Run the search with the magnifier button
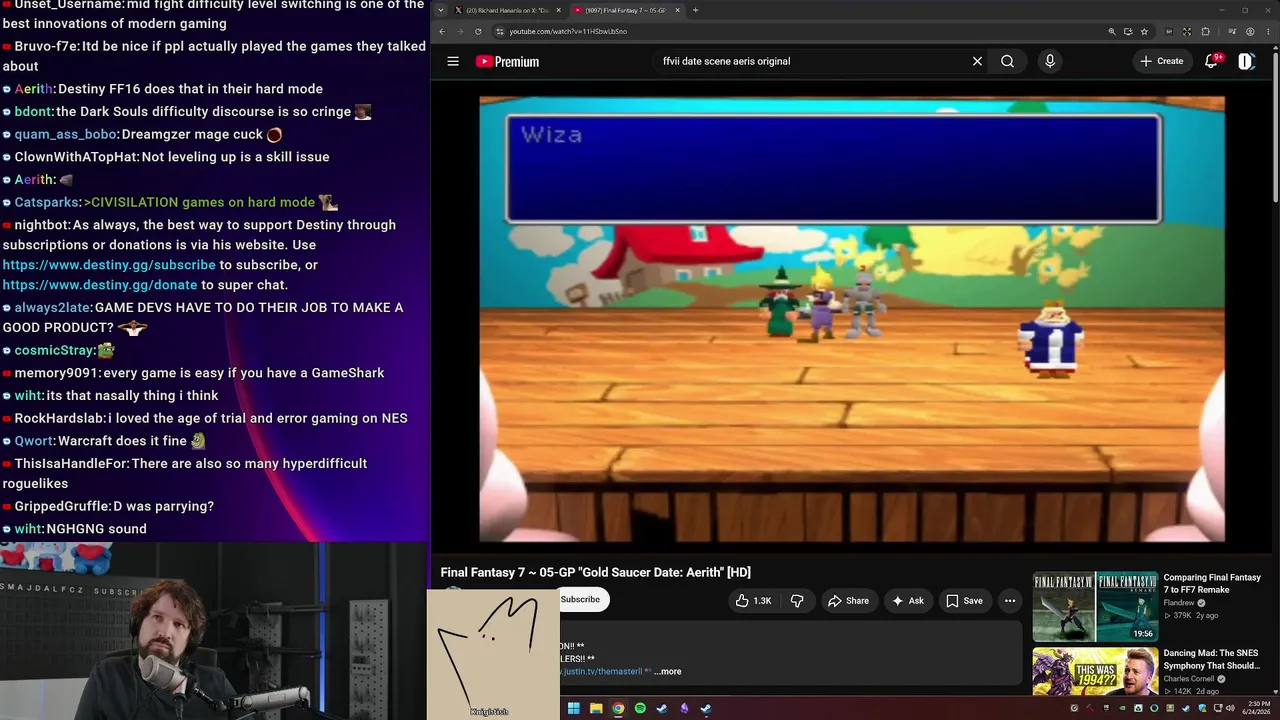 tap(1007, 61)
